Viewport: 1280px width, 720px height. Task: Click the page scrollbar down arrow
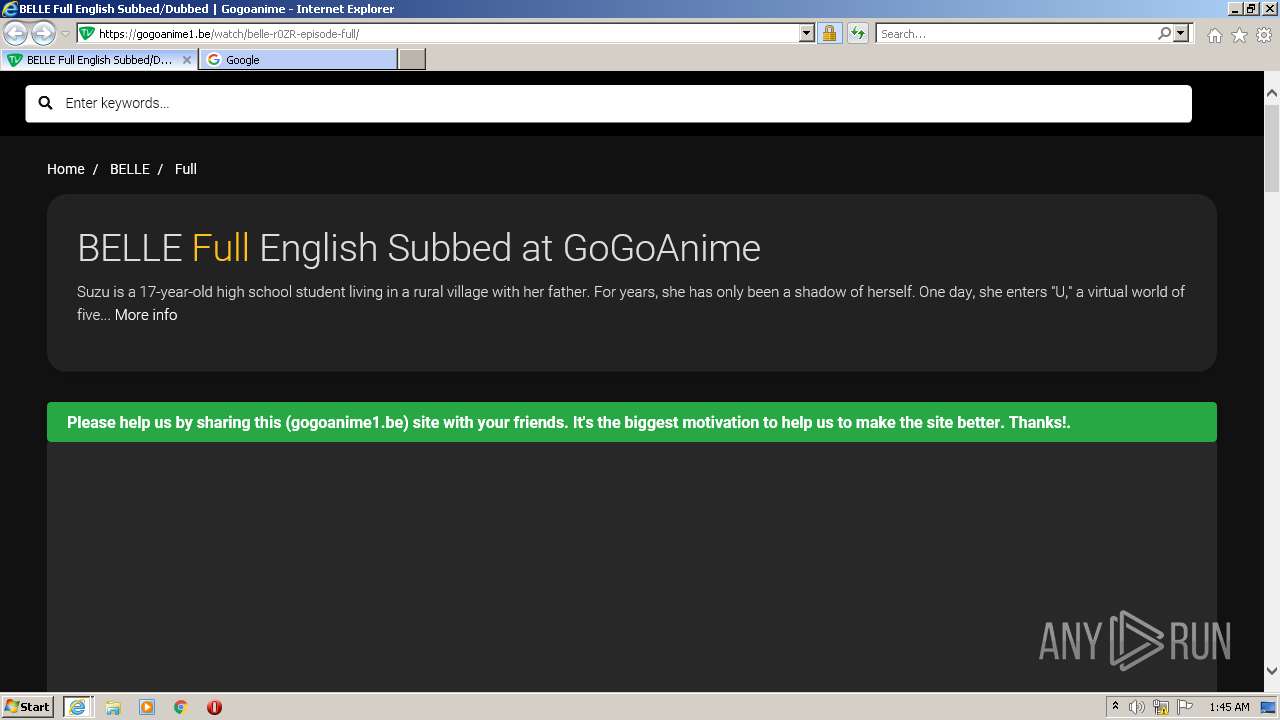[x=1272, y=671]
